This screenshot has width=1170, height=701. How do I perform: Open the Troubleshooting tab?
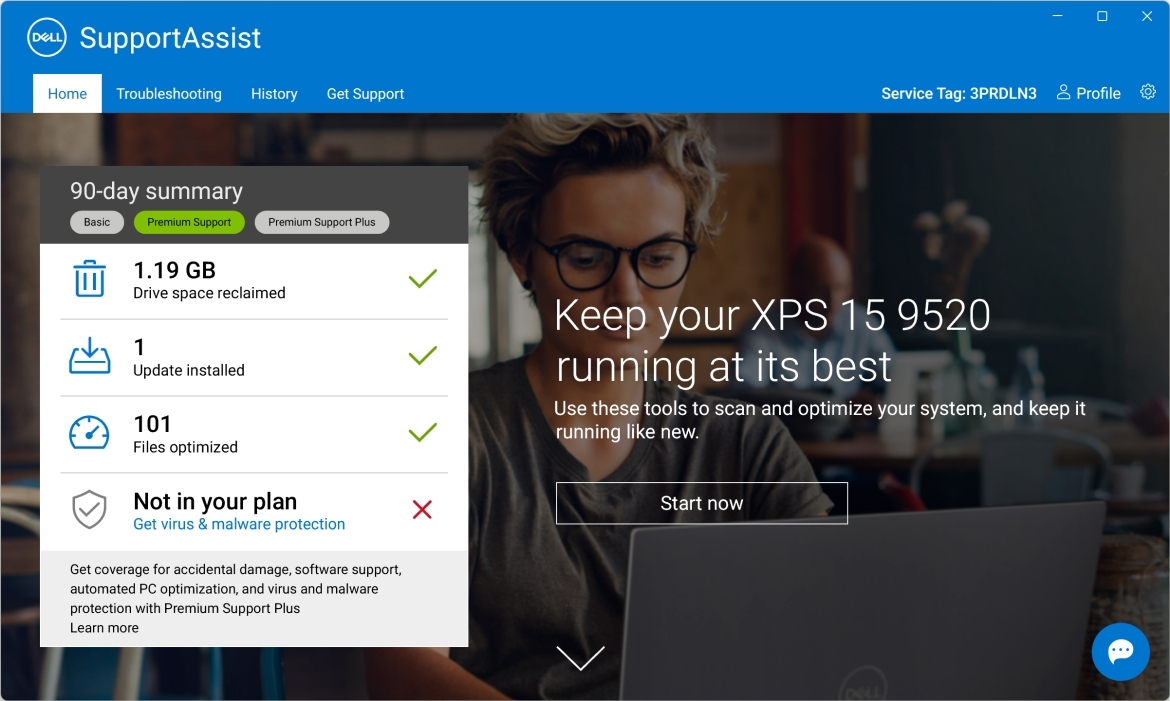(x=169, y=93)
